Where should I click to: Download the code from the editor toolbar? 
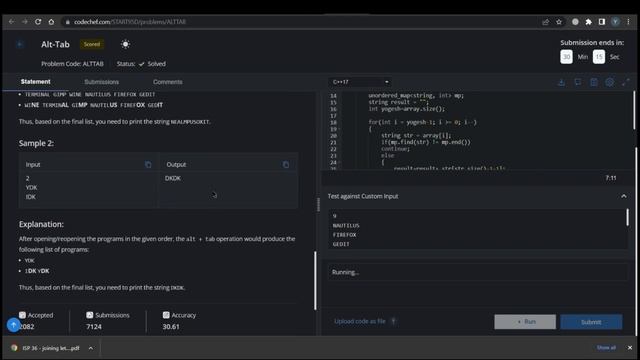pos(561,82)
